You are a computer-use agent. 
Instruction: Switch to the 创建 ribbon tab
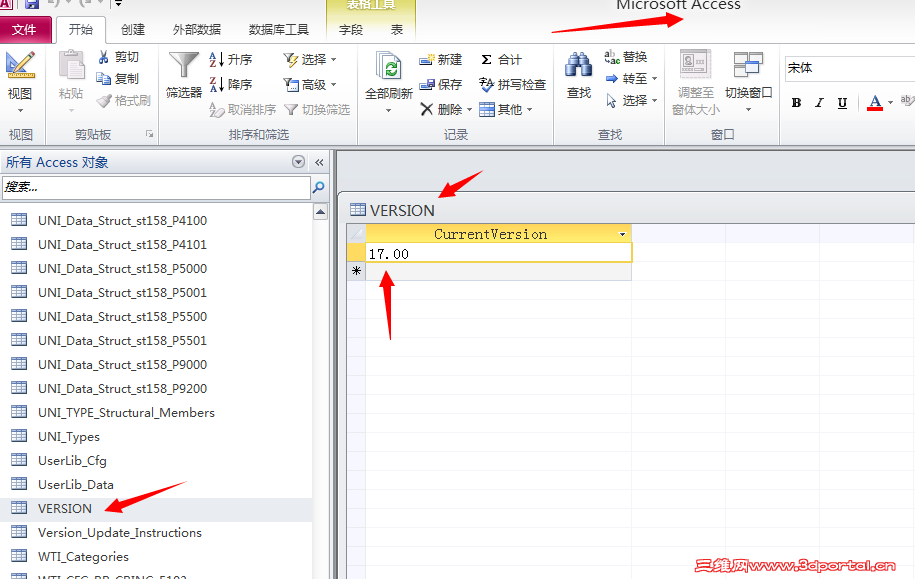coord(135,29)
